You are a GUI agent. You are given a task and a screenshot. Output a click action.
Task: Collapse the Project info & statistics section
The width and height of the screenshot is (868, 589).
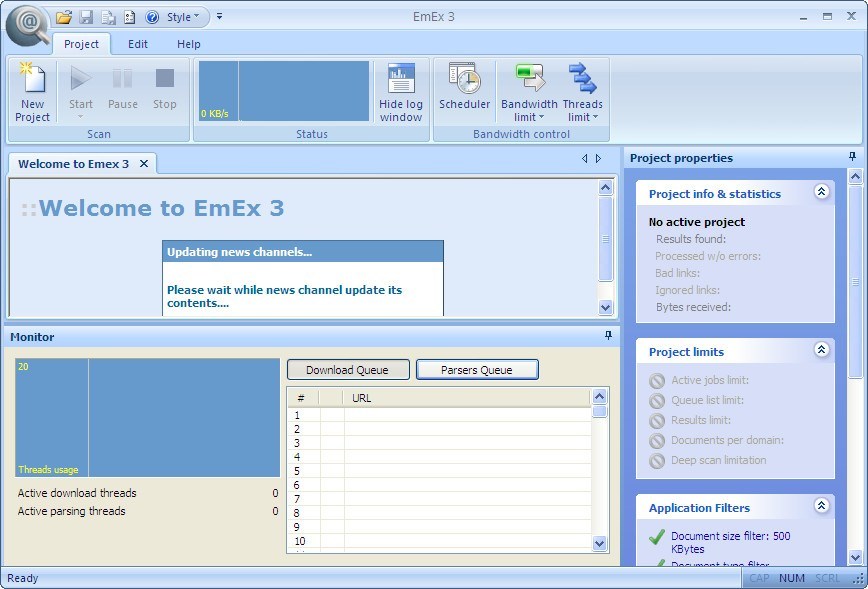pyautogui.click(x=822, y=192)
